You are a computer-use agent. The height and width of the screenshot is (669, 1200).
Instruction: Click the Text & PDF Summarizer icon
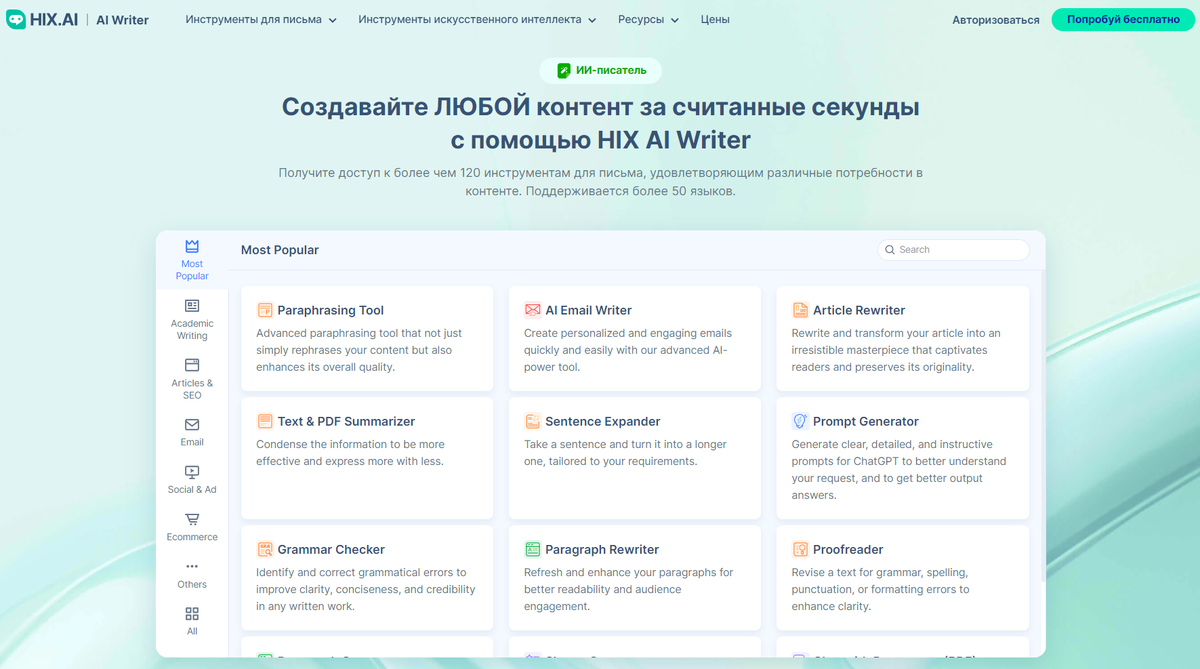tap(265, 421)
